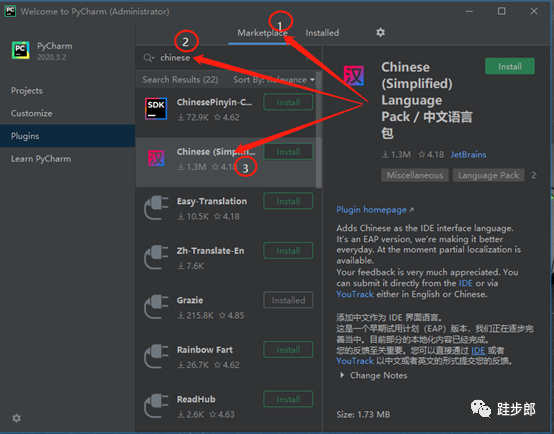
Task: Click the Easy-Translation plugin icon
Action: click(156, 208)
